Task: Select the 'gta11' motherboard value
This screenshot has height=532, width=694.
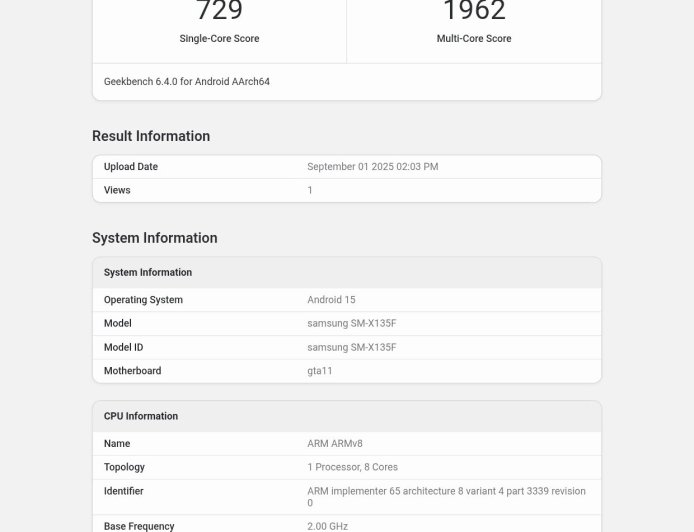Action: [320, 371]
